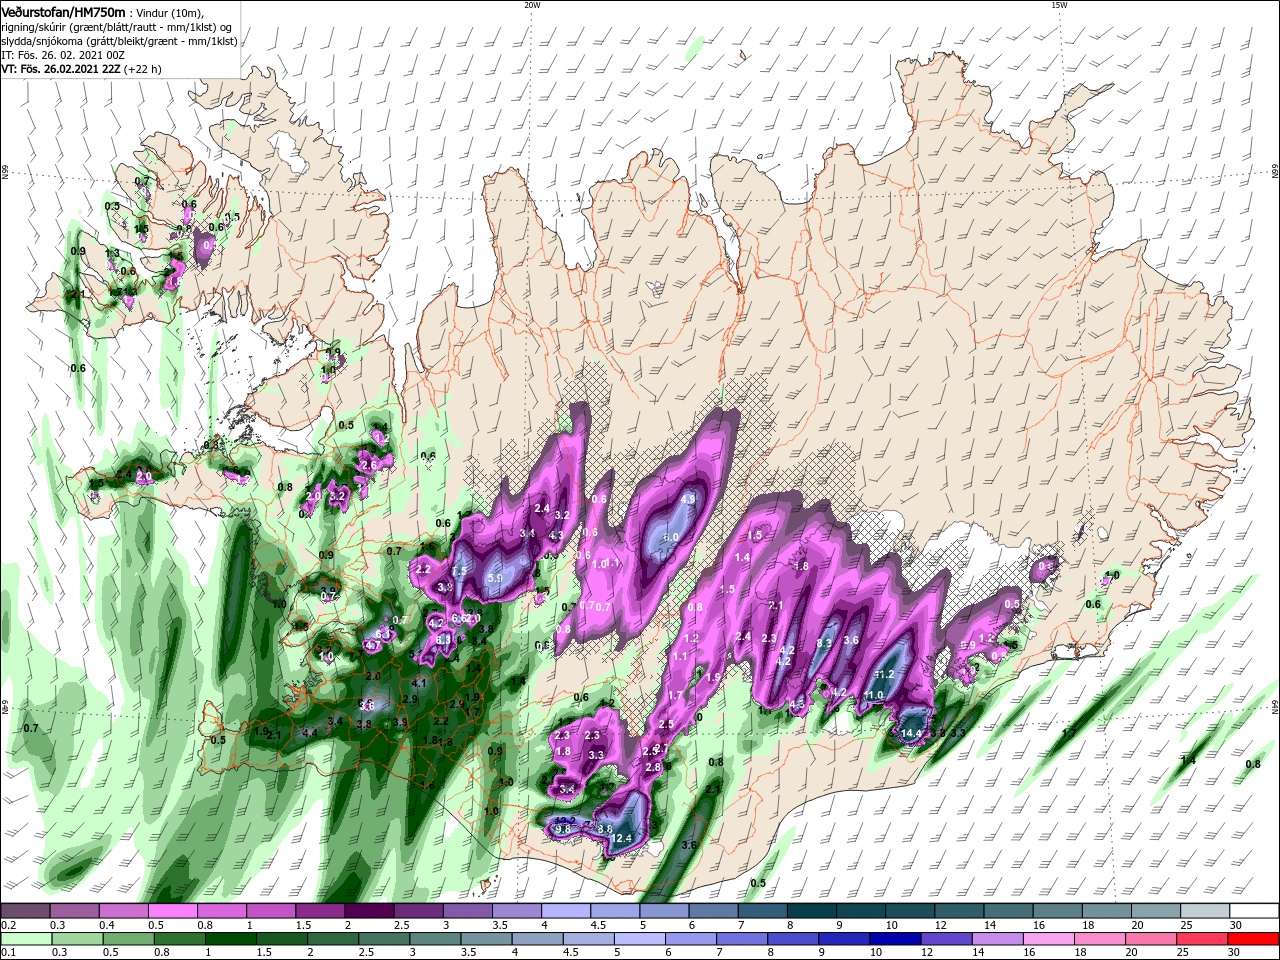Select the crimson 25–30 swatch, bottom legend row

tap(1203, 938)
